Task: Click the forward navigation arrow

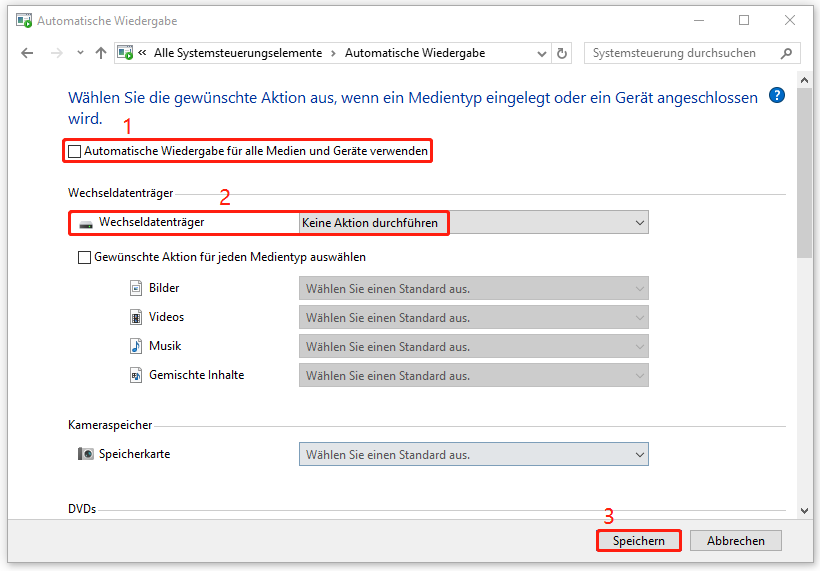Action: coord(56,53)
